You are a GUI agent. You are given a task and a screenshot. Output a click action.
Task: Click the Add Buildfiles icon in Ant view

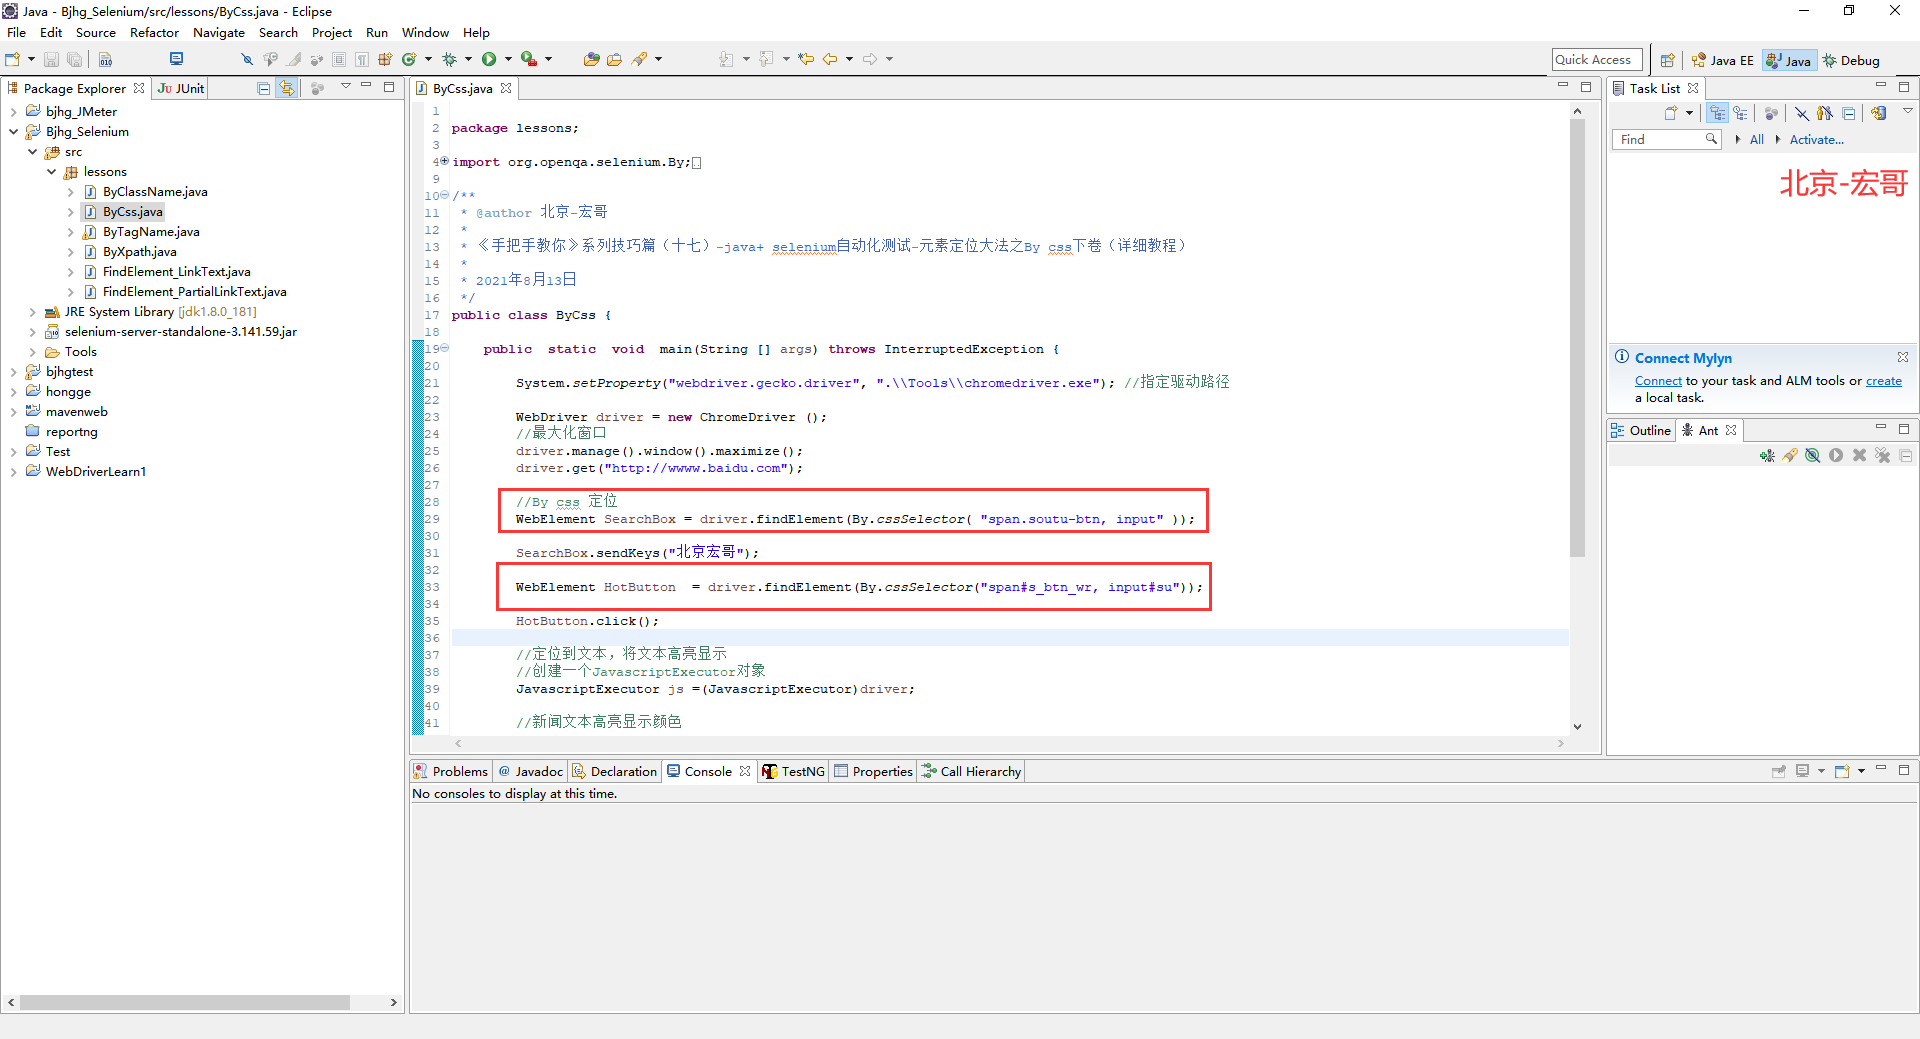click(1767, 456)
